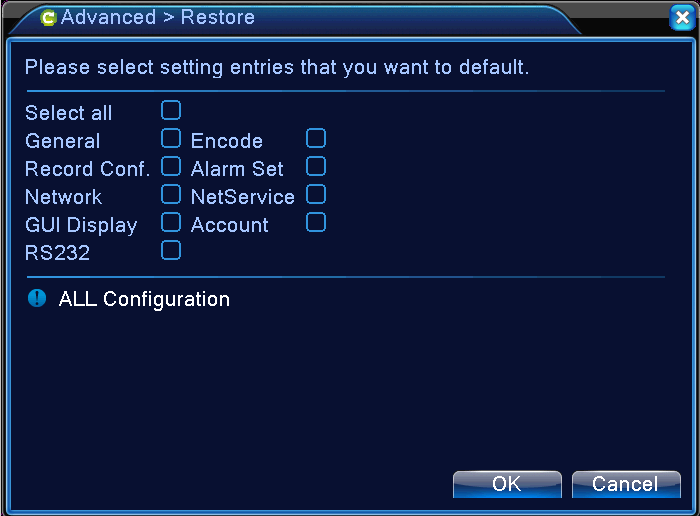Click the green logo icon in title bar
Screen dimensions: 700x516
click(x=49, y=18)
